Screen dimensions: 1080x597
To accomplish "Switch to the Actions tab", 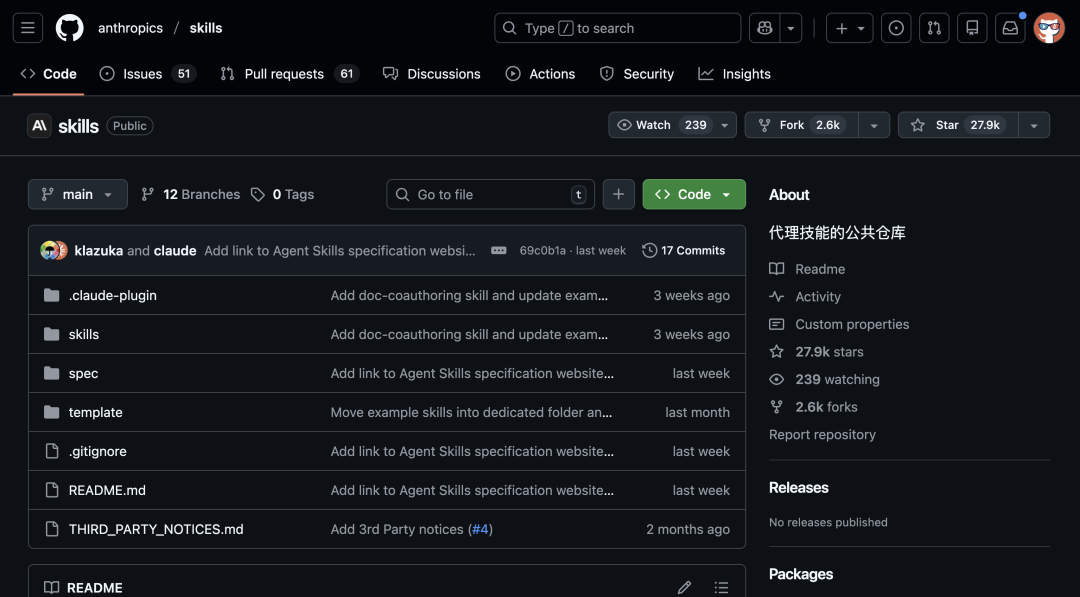I will pyautogui.click(x=541, y=74).
